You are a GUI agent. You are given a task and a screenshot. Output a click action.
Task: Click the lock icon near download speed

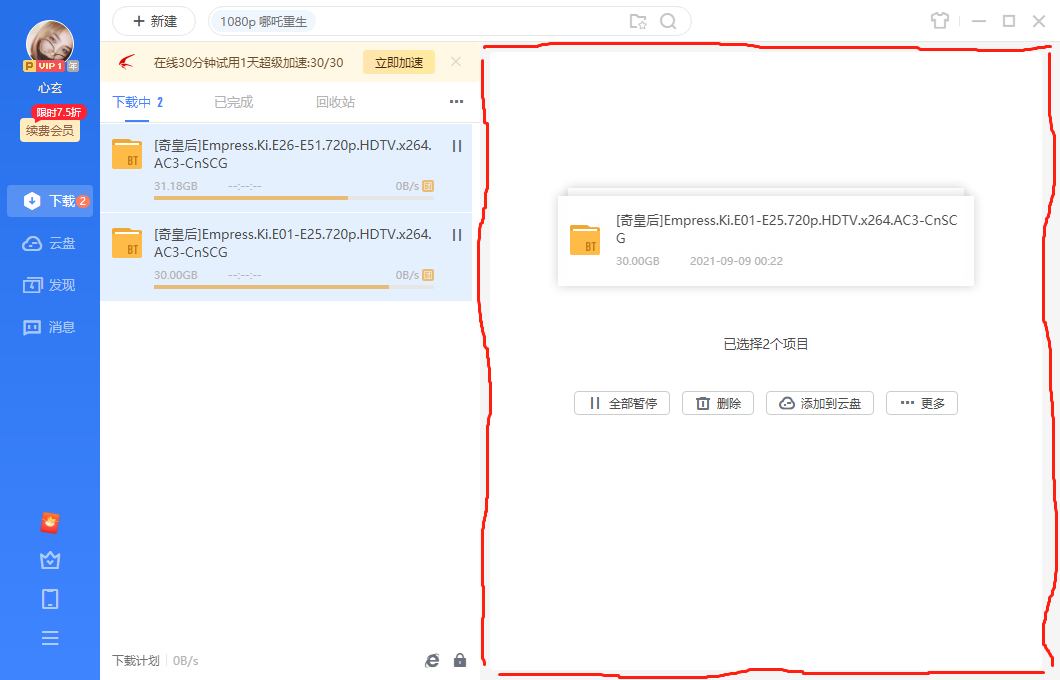(459, 660)
